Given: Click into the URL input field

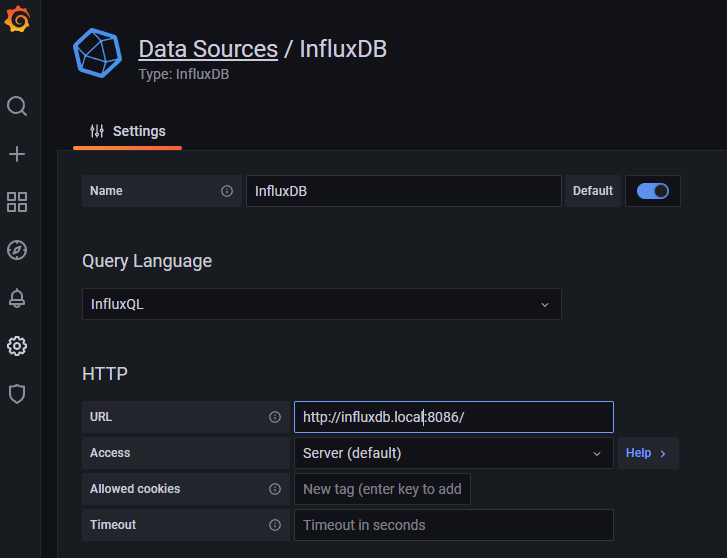Looking at the screenshot, I should pyautogui.click(x=454, y=417).
